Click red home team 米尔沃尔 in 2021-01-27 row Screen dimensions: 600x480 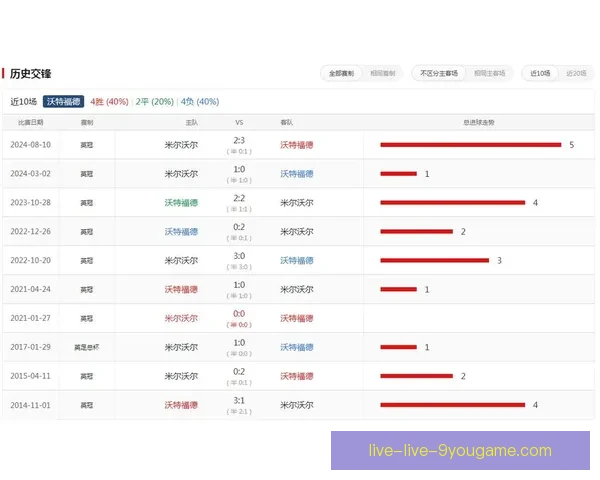tap(181, 318)
